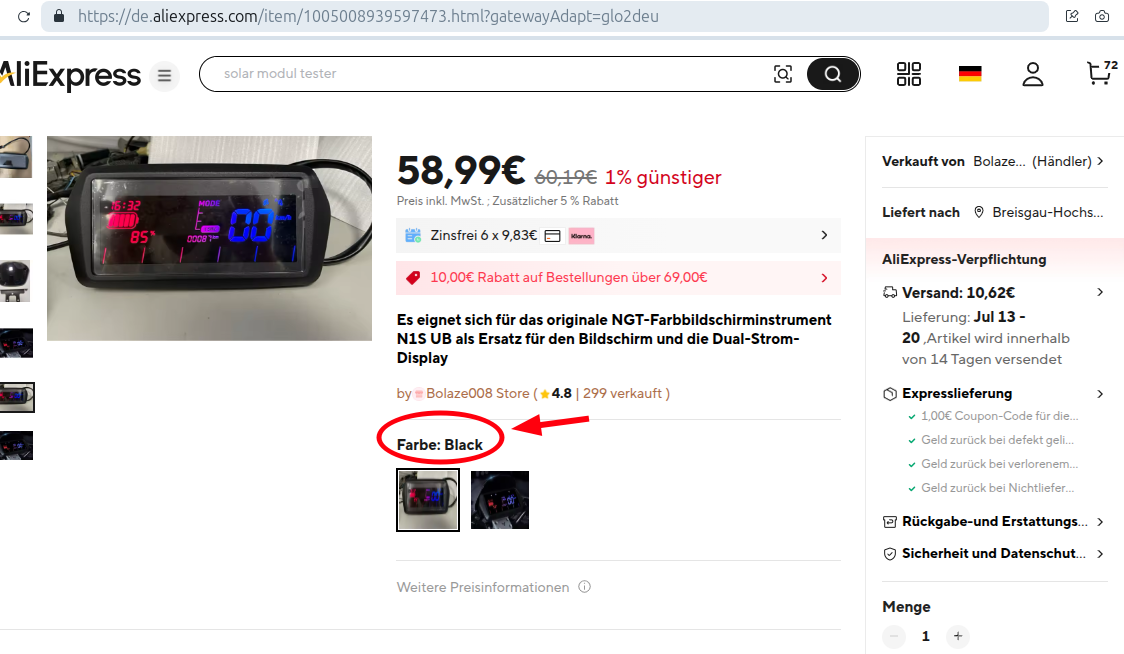
Task: Expand the Zinsfrei 6 x 9,83€ financing option
Action: (x=618, y=235)
